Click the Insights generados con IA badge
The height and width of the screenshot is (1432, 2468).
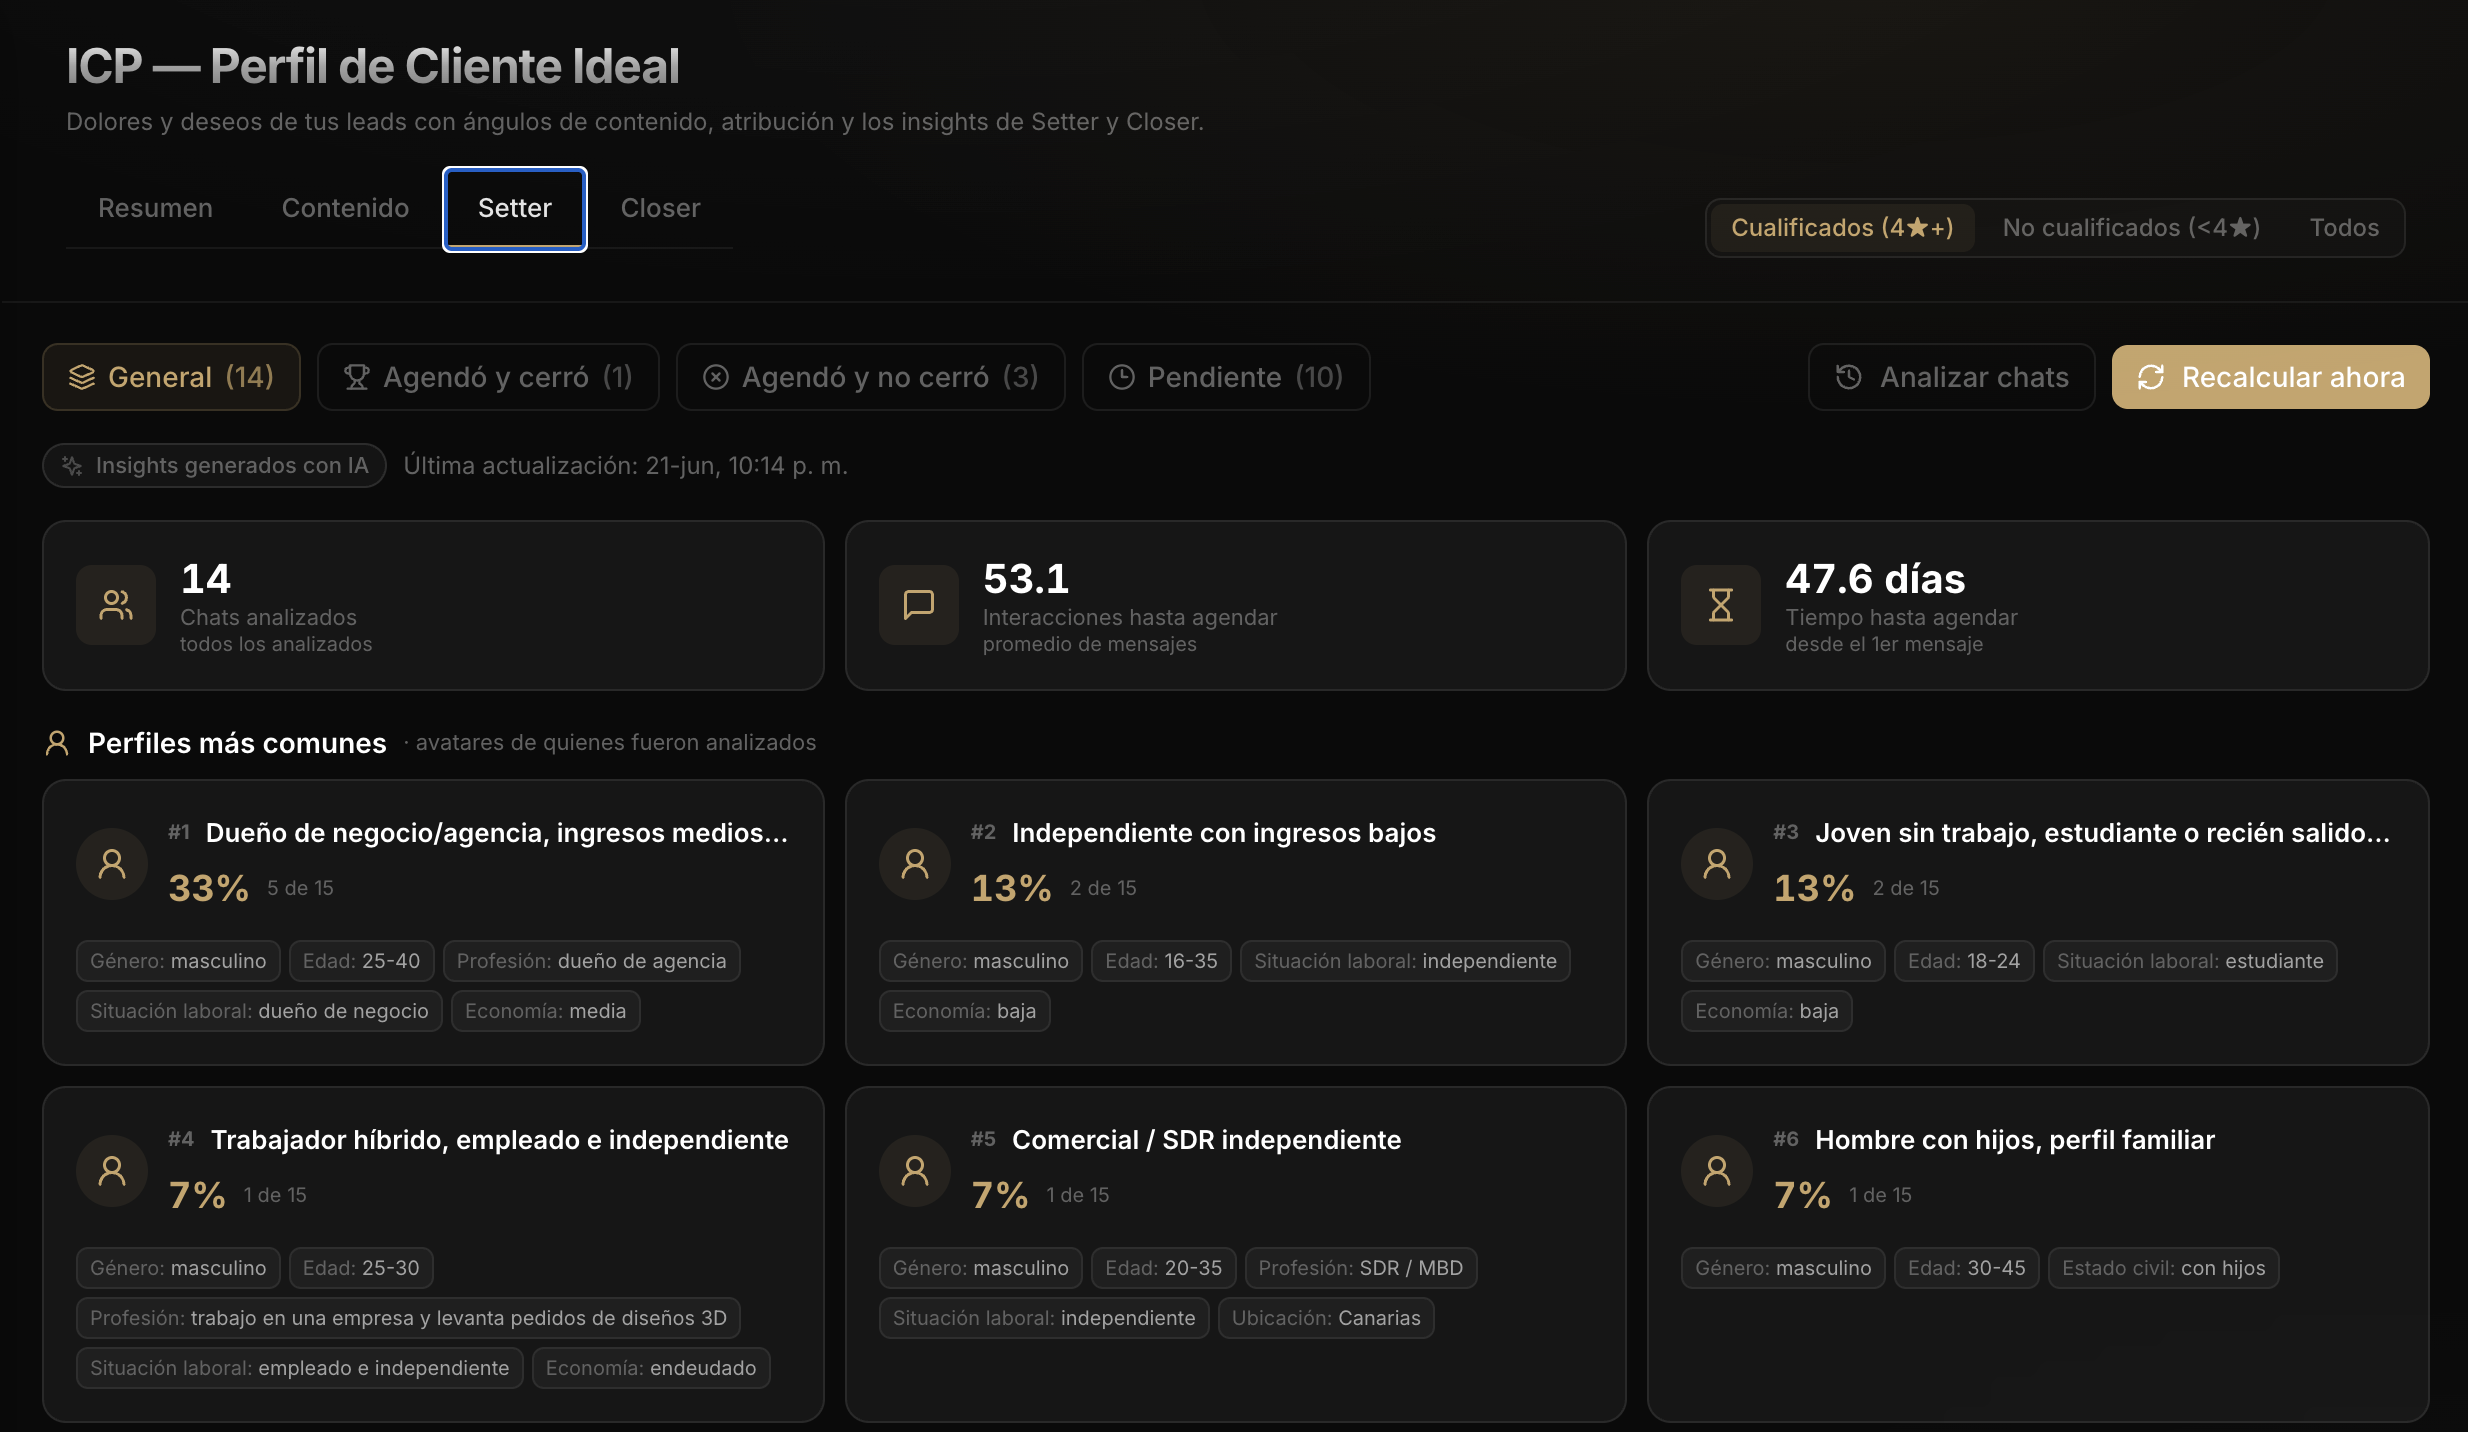pyautogui.click(x=215, y=466)
